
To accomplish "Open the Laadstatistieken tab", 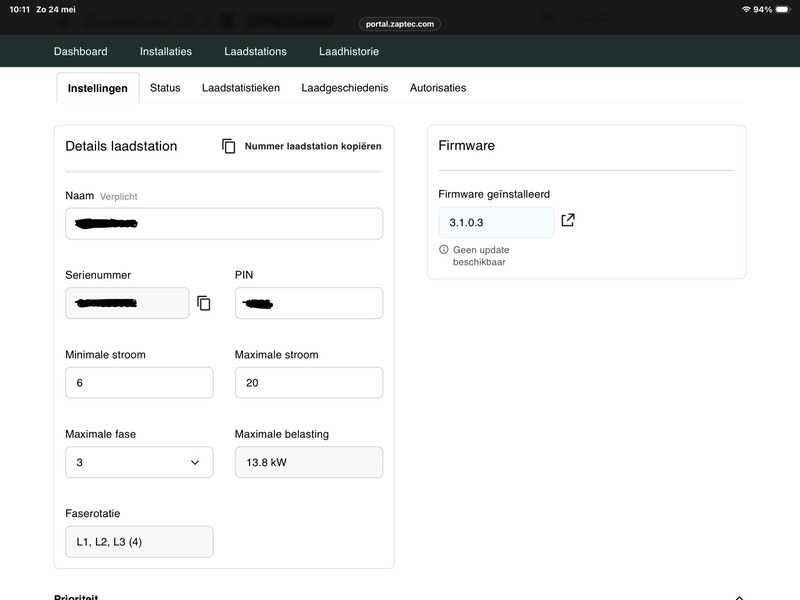I will click(241, 88).
